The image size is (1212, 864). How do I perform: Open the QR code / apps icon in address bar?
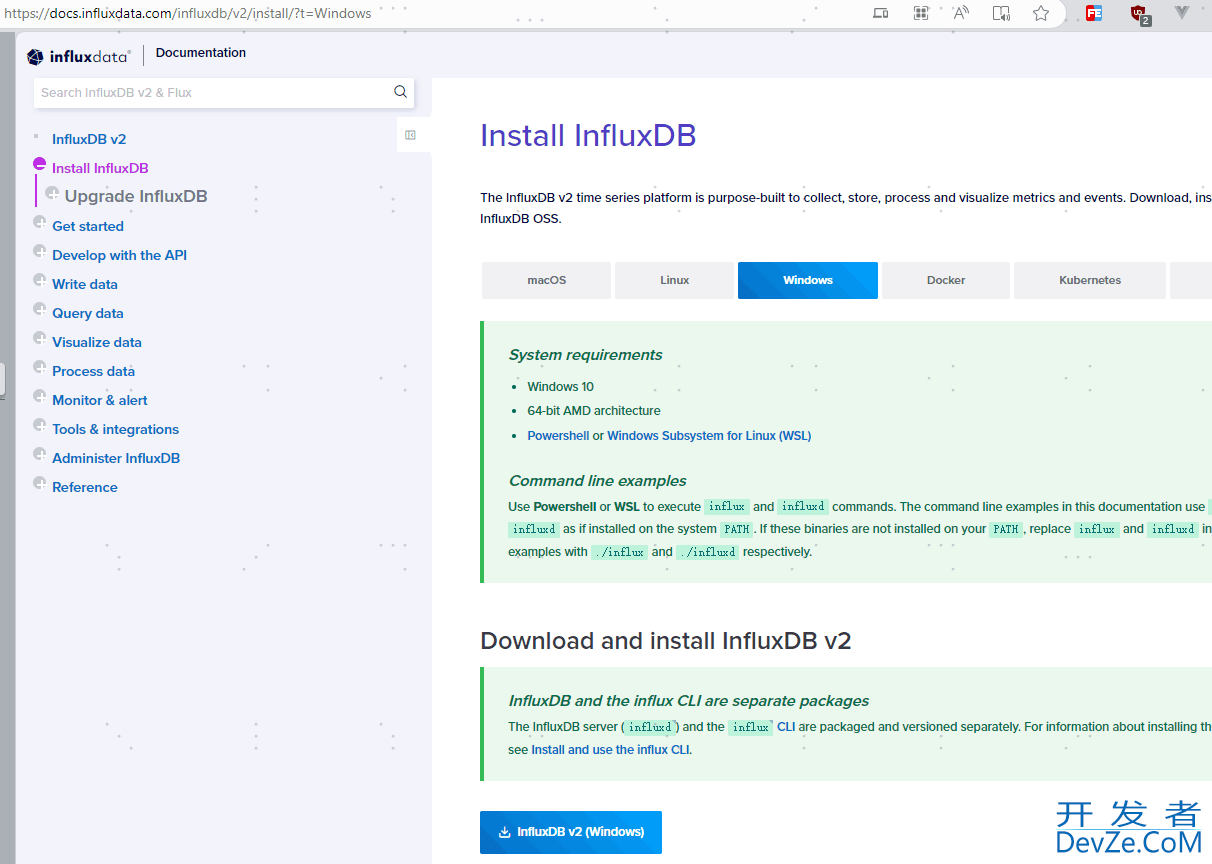pyautogui.click(x=921, y=13)
